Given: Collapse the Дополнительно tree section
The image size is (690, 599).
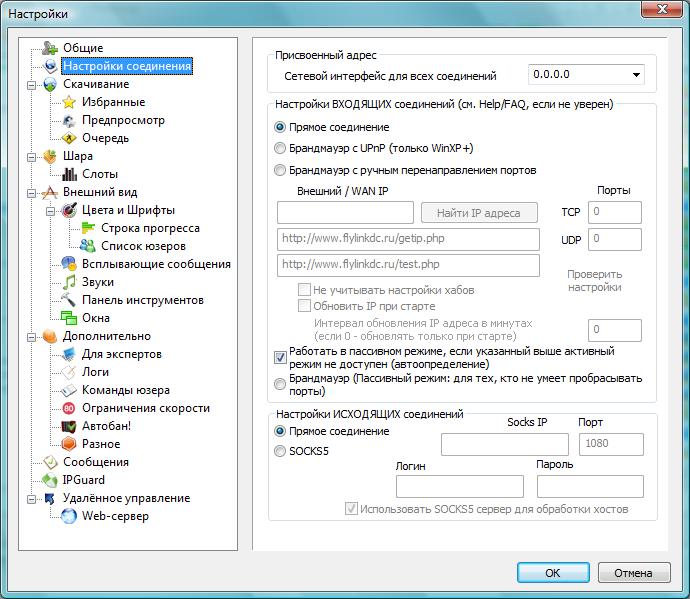Looking at the screenshot, I should (x=34, y=336).
